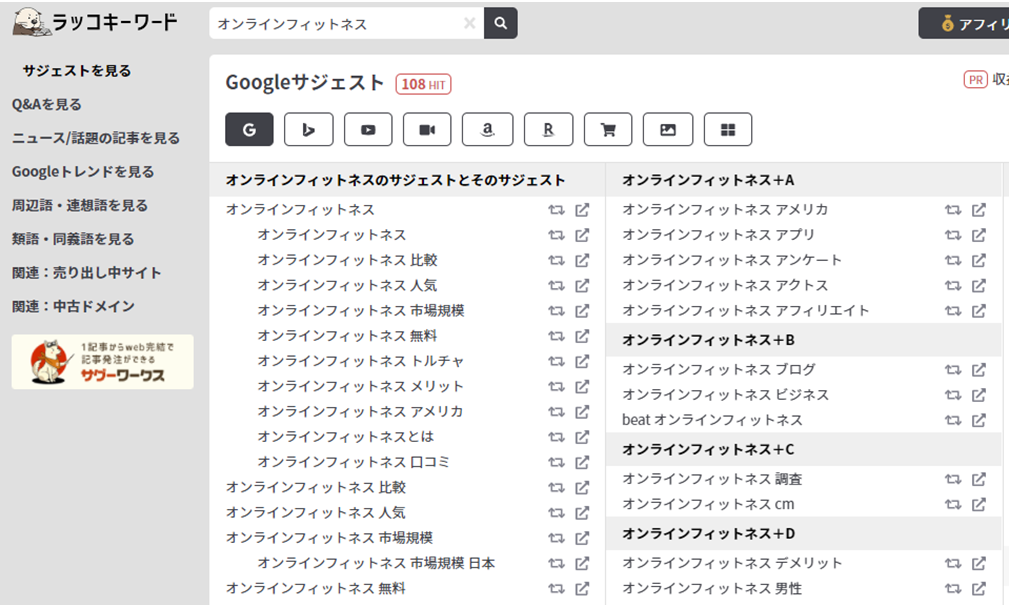Open 周辺語・連想語を見る
This screenshot has height=605, width=1010.
(80, 205)
